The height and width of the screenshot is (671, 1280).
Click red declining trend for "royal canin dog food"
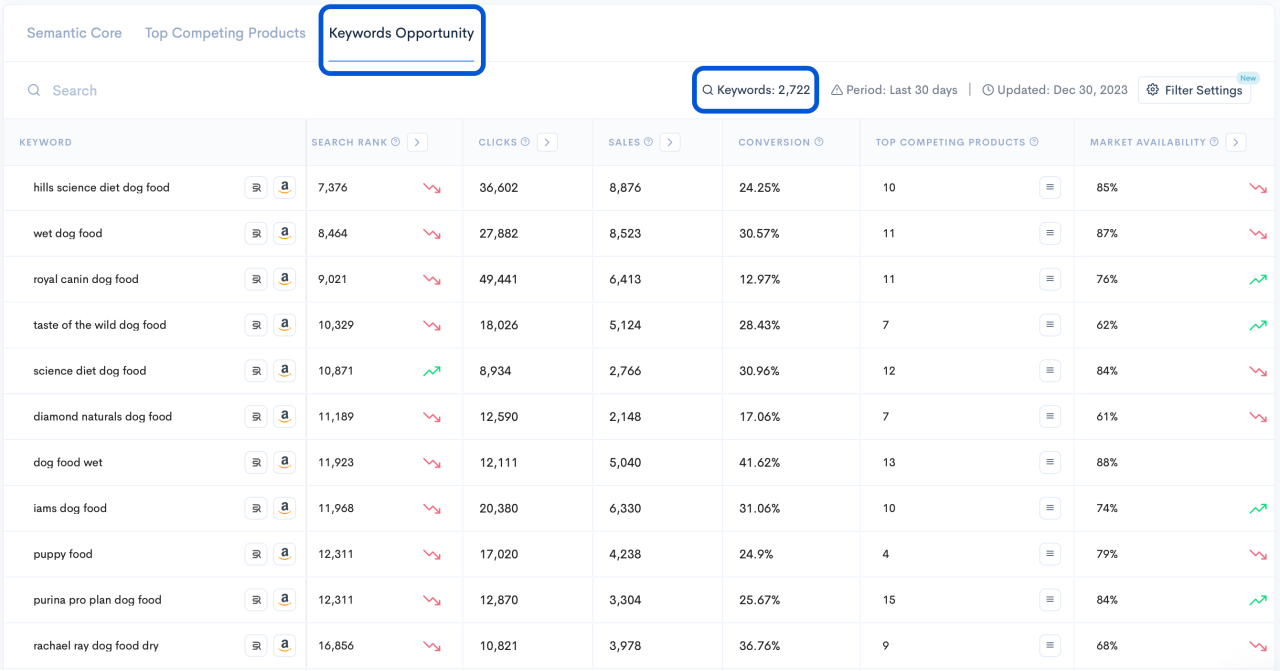click(x=432, y=279)
